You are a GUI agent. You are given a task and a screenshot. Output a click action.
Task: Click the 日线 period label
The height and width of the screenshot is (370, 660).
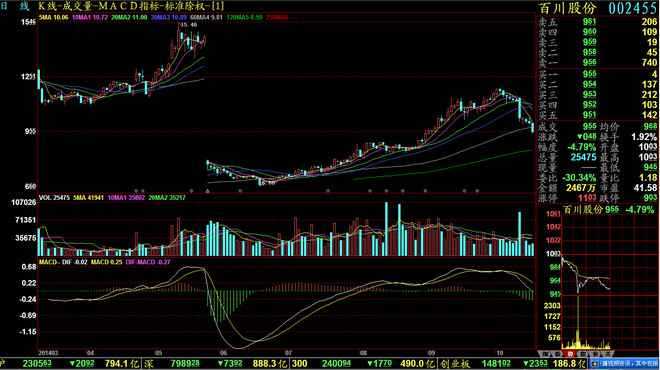pyautogui.click(x=15, y=6)
